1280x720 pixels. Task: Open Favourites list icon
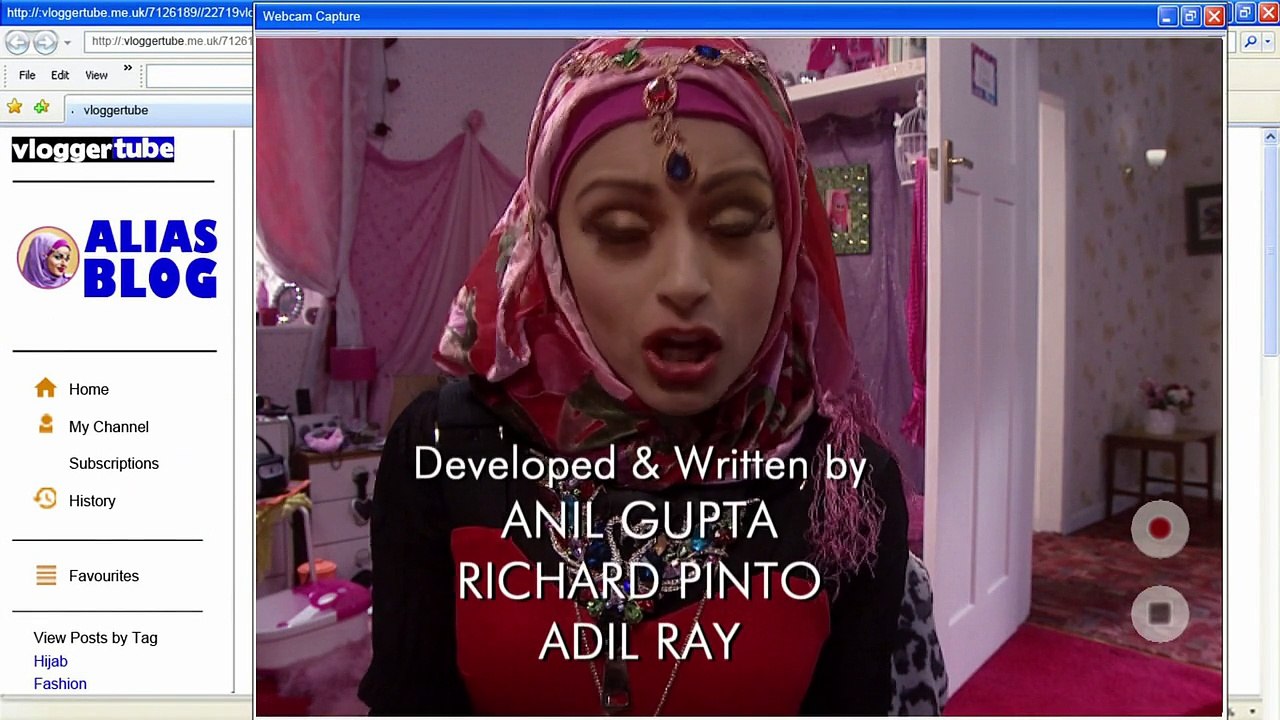point(46,575)
